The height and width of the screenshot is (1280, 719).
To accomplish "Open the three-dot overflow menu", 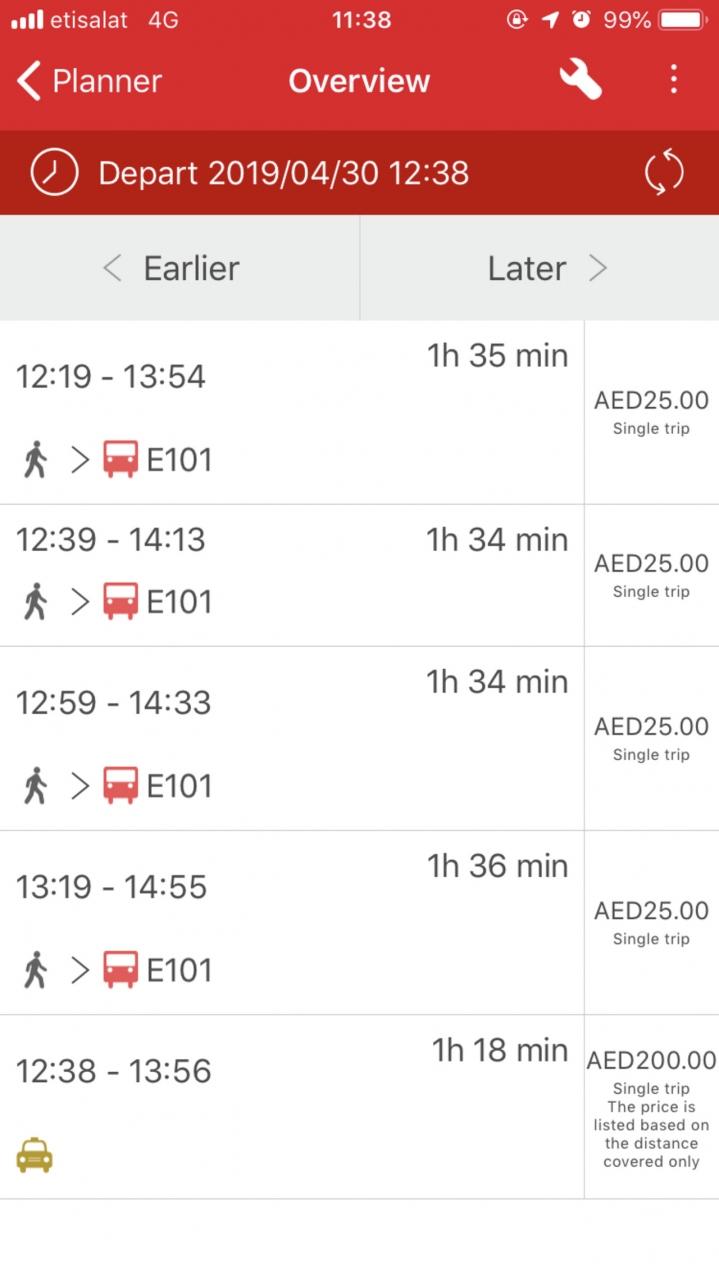I will pyautogui.click(x=673, y=79).
